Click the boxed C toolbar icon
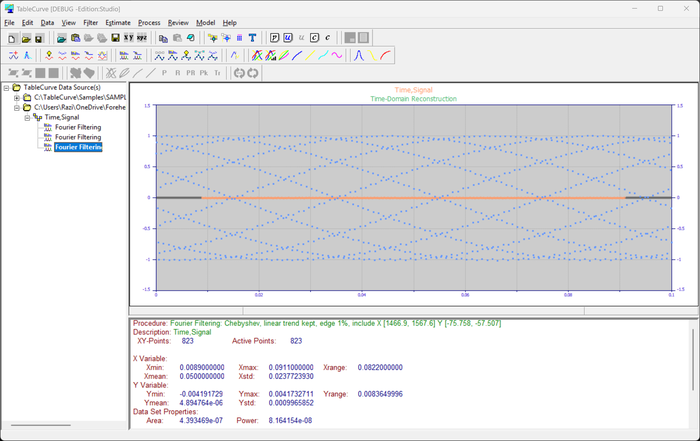The height and width of the screenshot is (441, 700). [314, 38]
